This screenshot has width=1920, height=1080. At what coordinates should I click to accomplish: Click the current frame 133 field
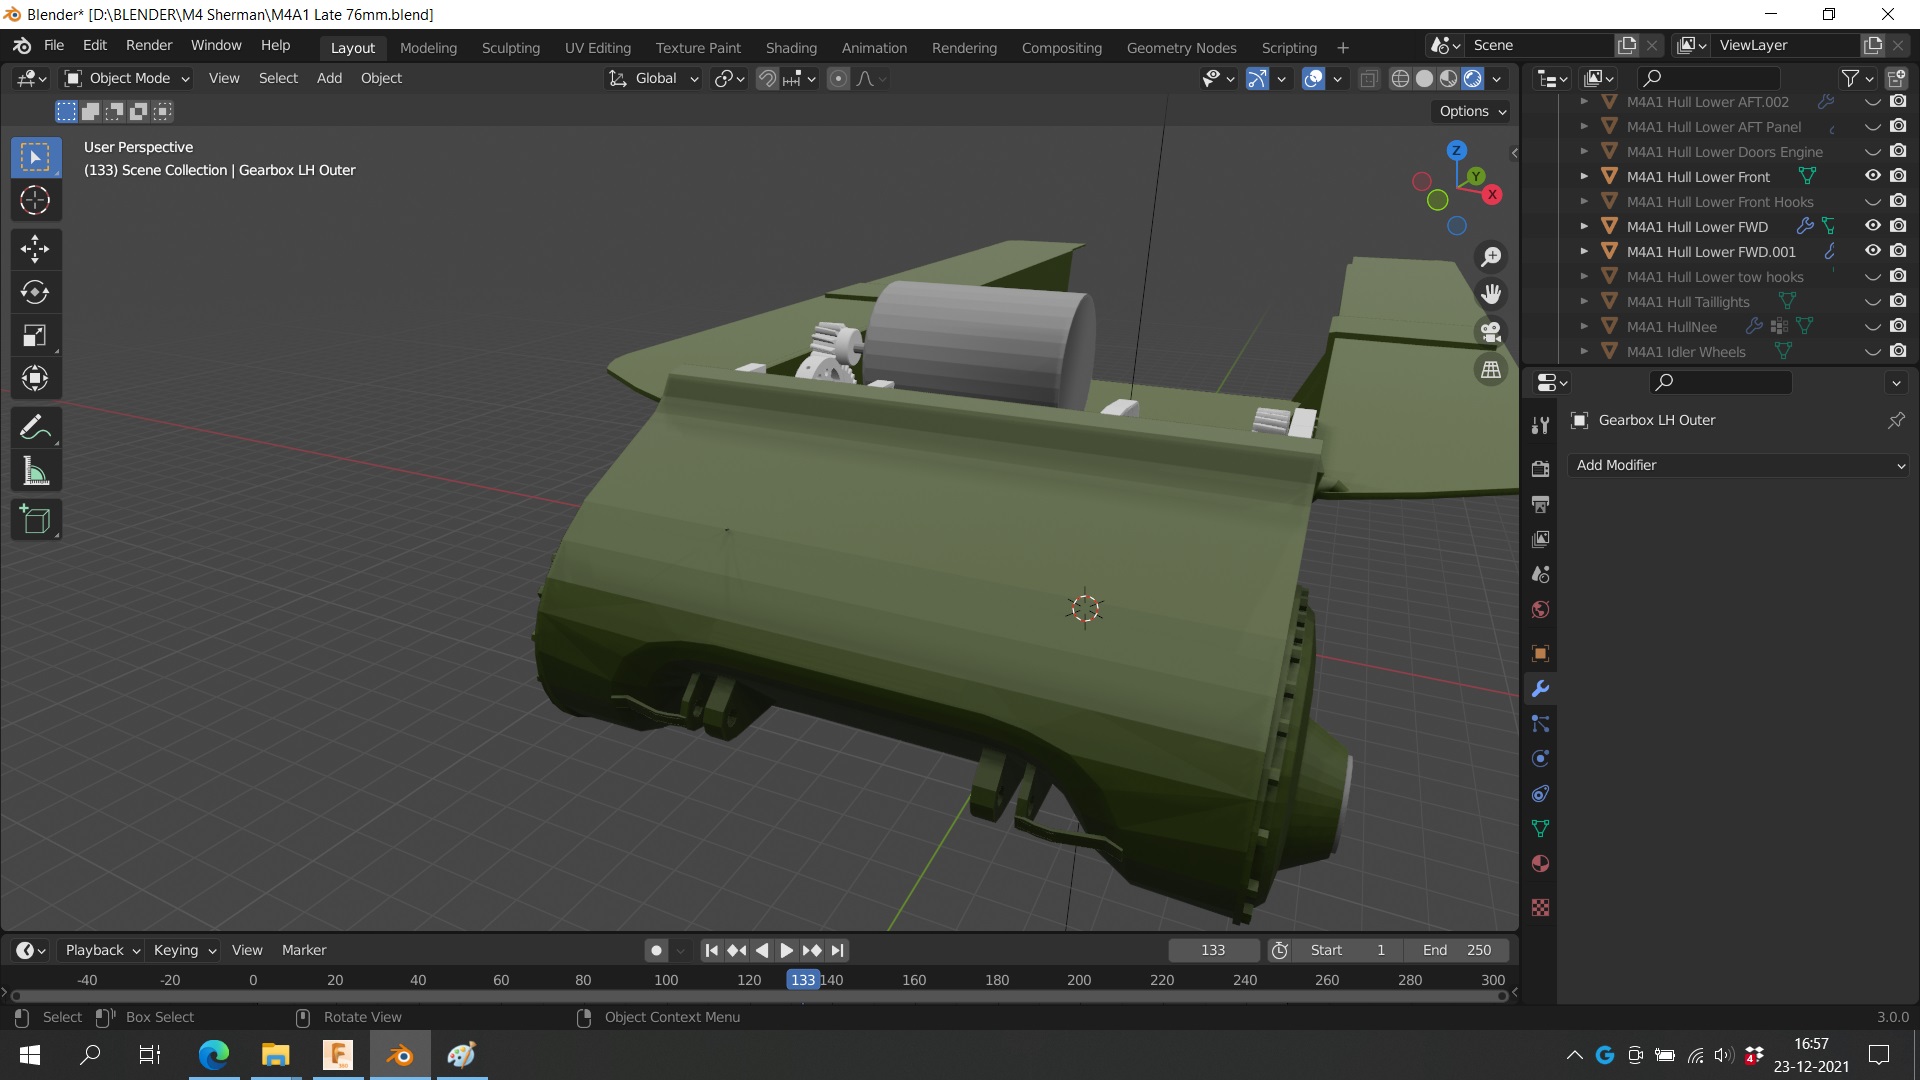(1212, 950)
